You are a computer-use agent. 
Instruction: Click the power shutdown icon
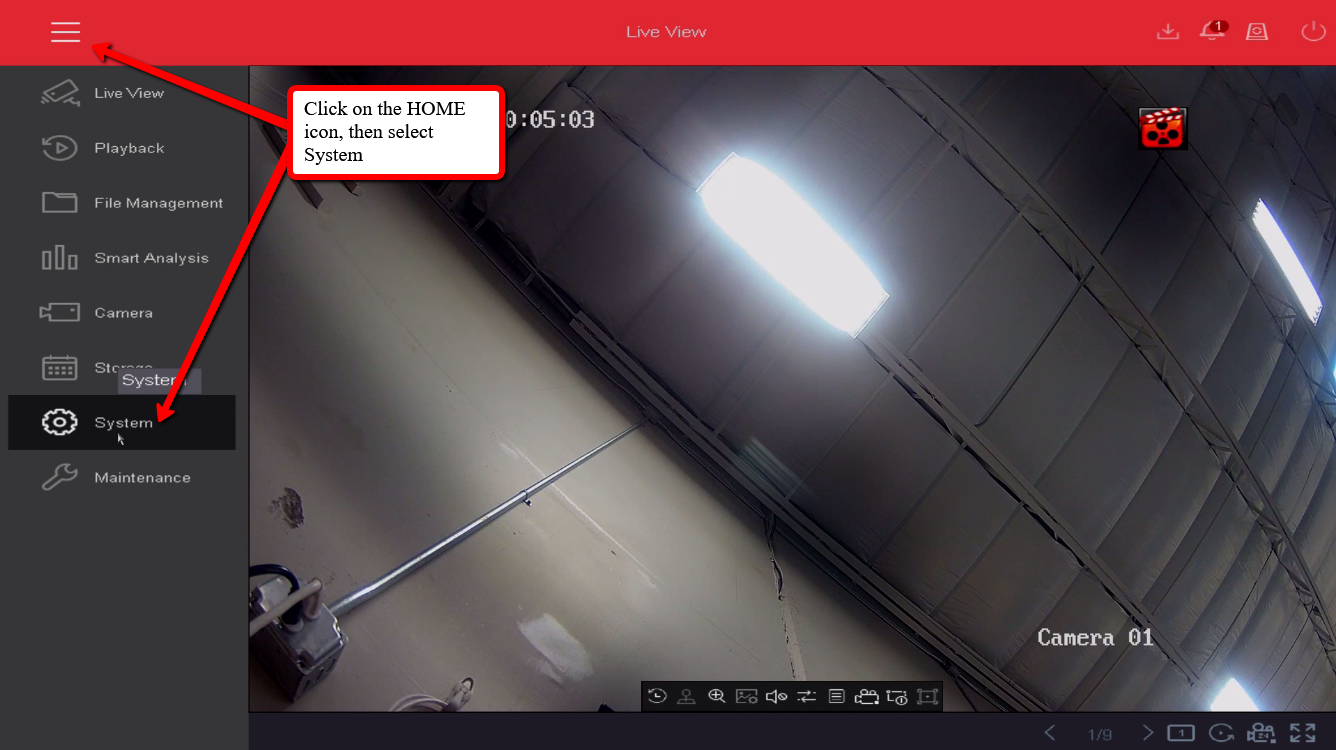[x=1312, y=32]
